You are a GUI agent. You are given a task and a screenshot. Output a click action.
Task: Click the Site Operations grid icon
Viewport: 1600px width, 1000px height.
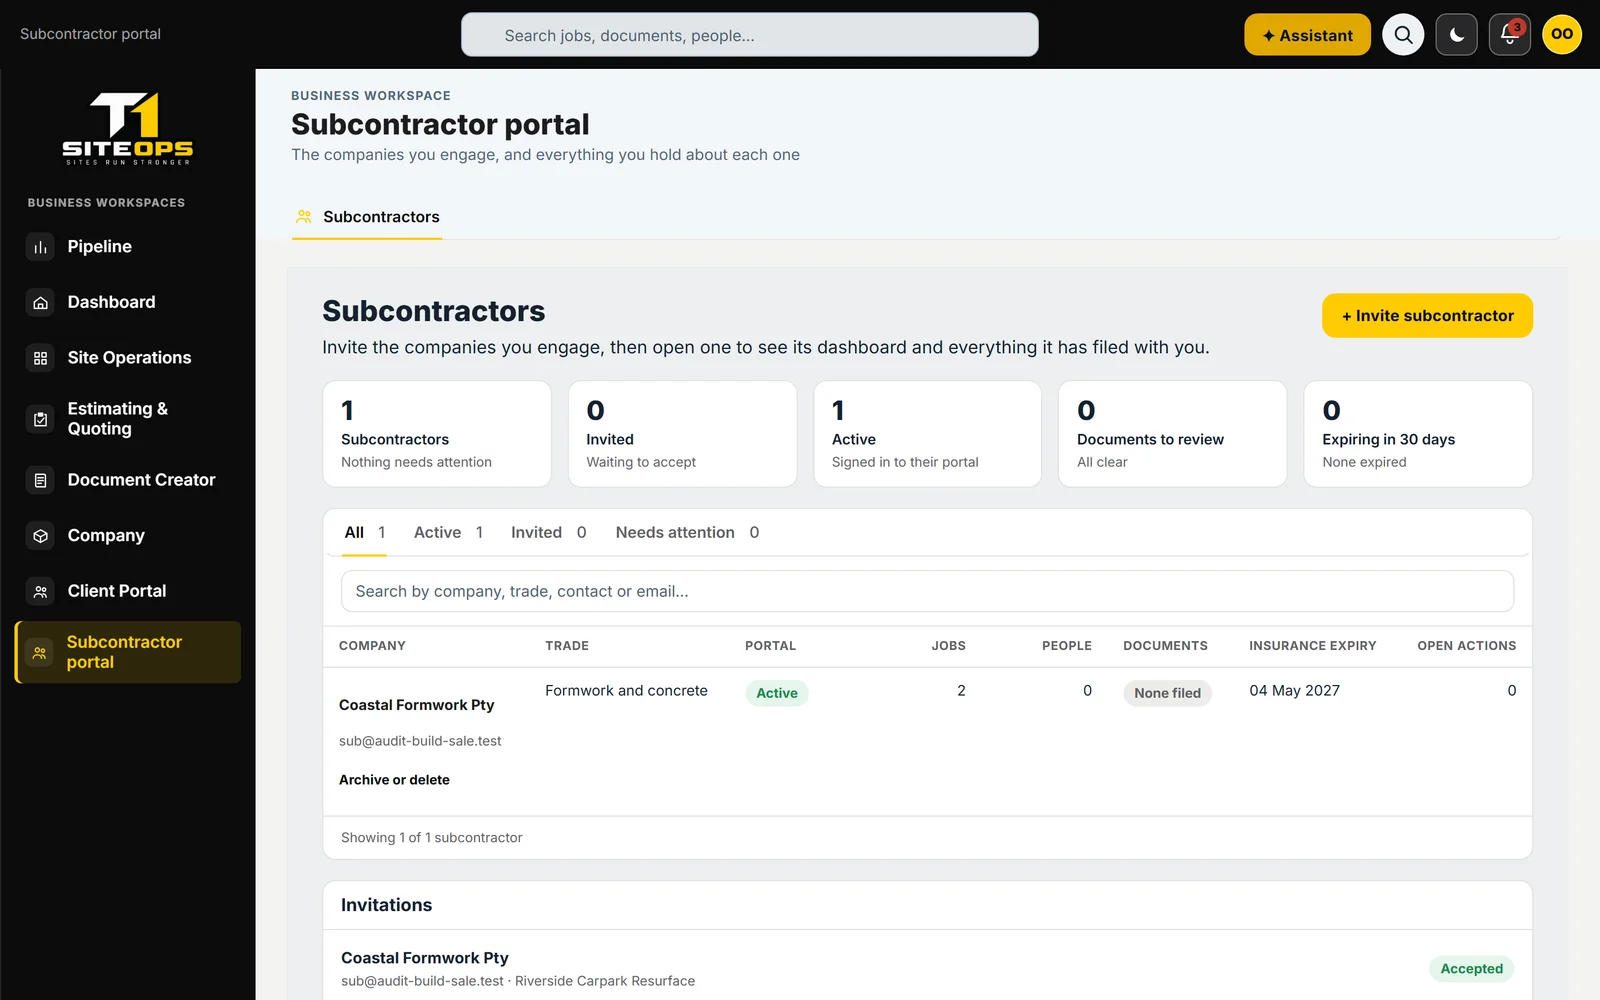pyautogui.click(x=40, y=358)
